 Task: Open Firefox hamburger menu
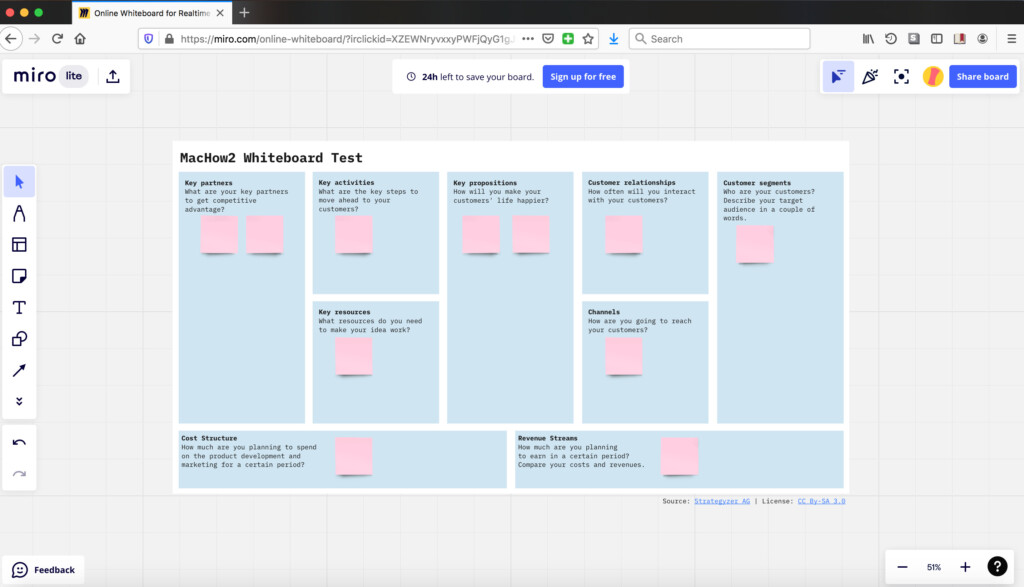[x=1010, y=39]
